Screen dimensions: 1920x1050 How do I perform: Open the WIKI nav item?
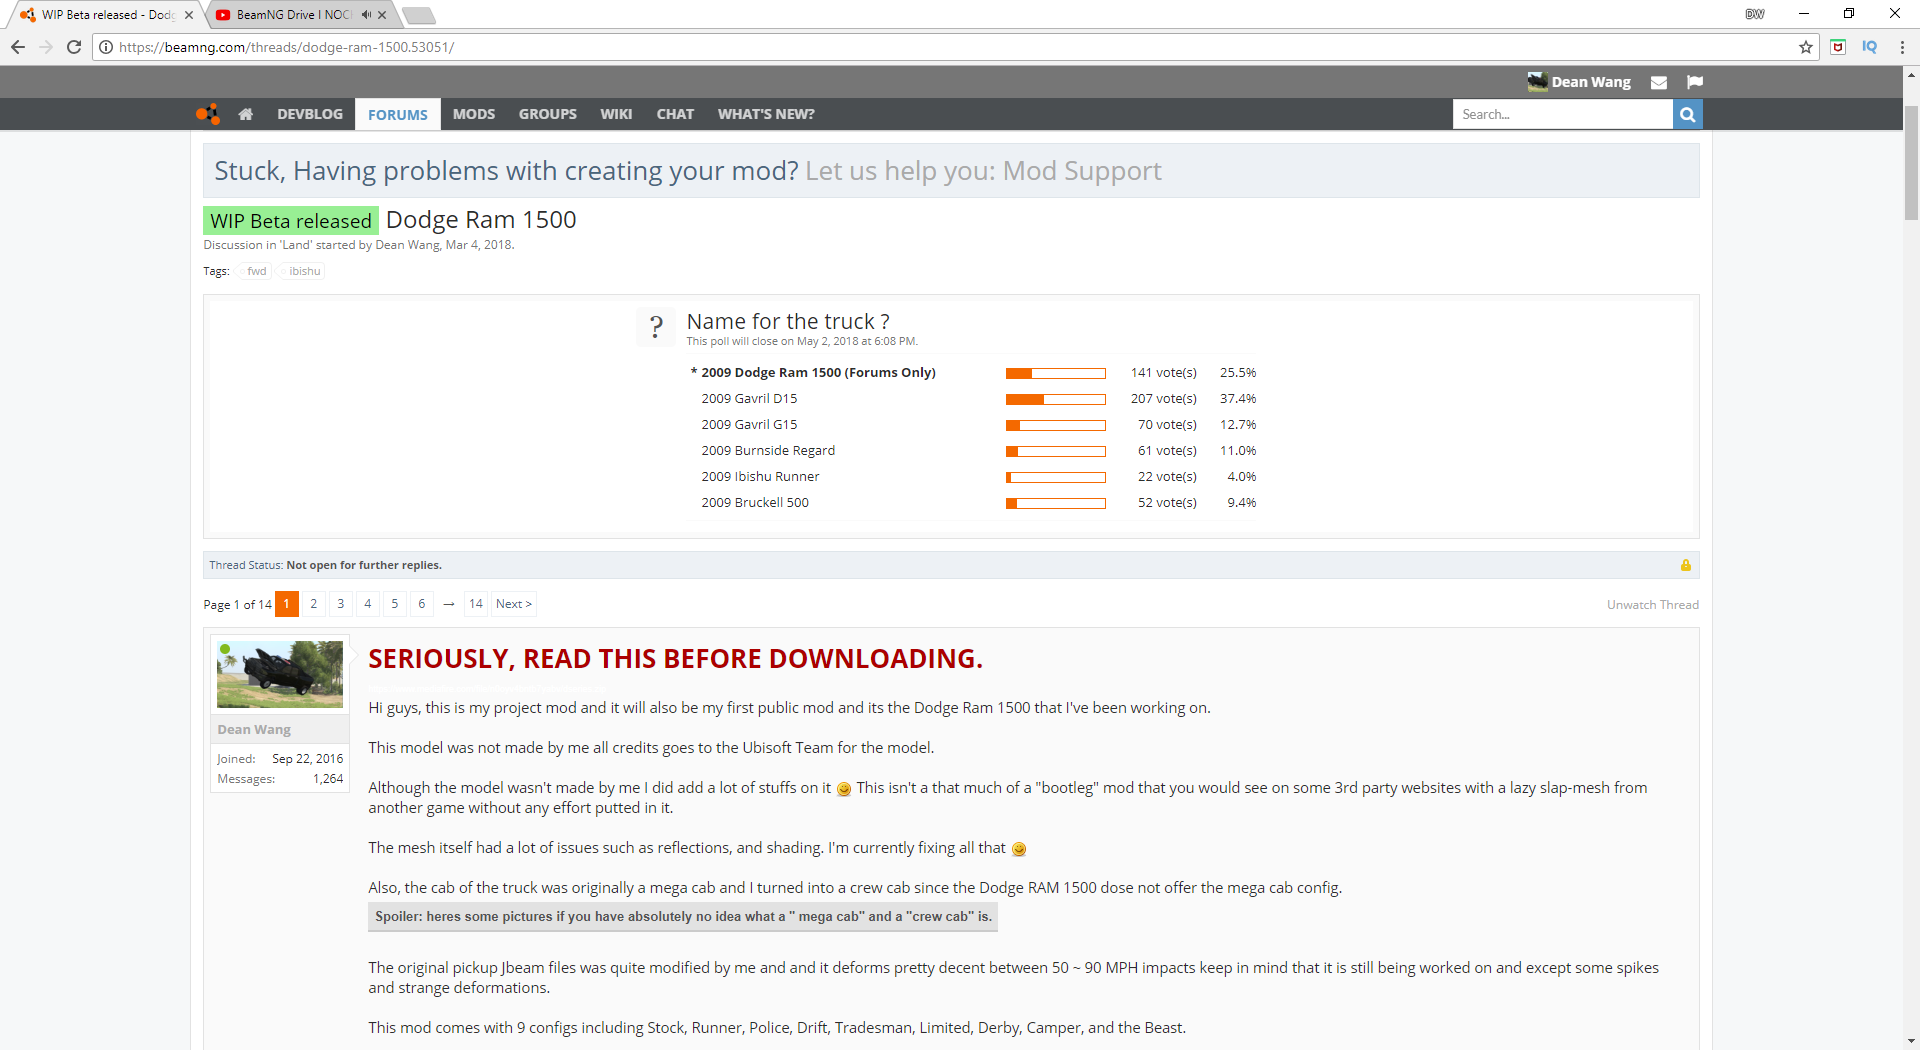[x=616, y=114]
